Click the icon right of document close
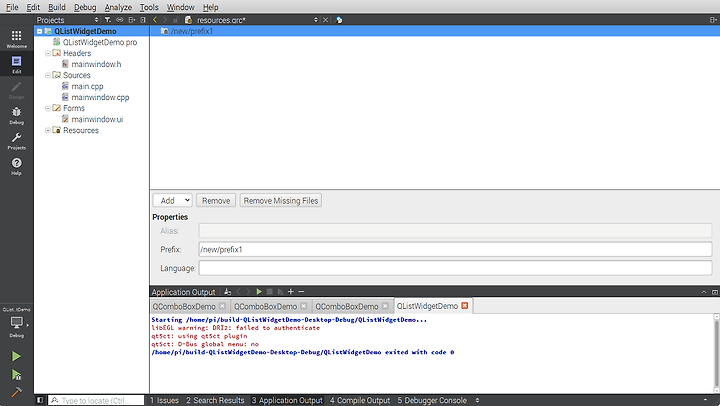Screen dimensions: 720x406 339,20
